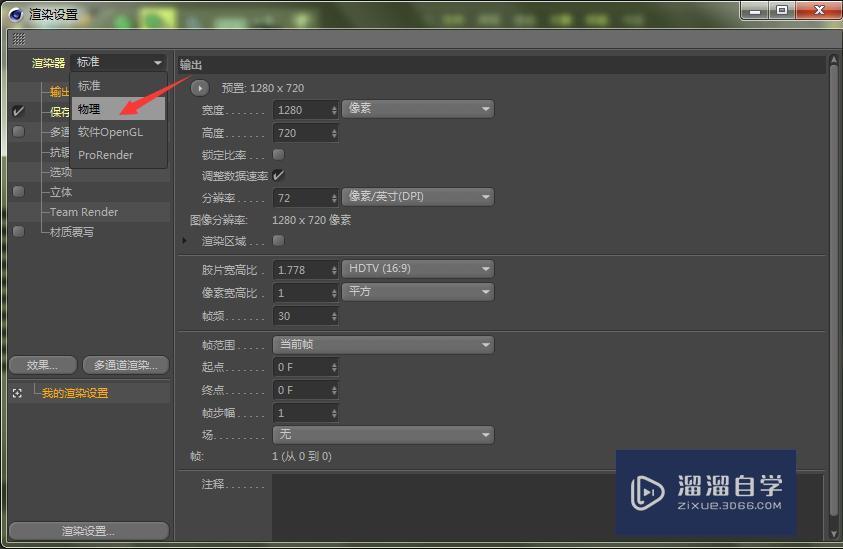Click the 宽度 field showing 1280
The image size is (843, 549).
[x=301, y=110]
